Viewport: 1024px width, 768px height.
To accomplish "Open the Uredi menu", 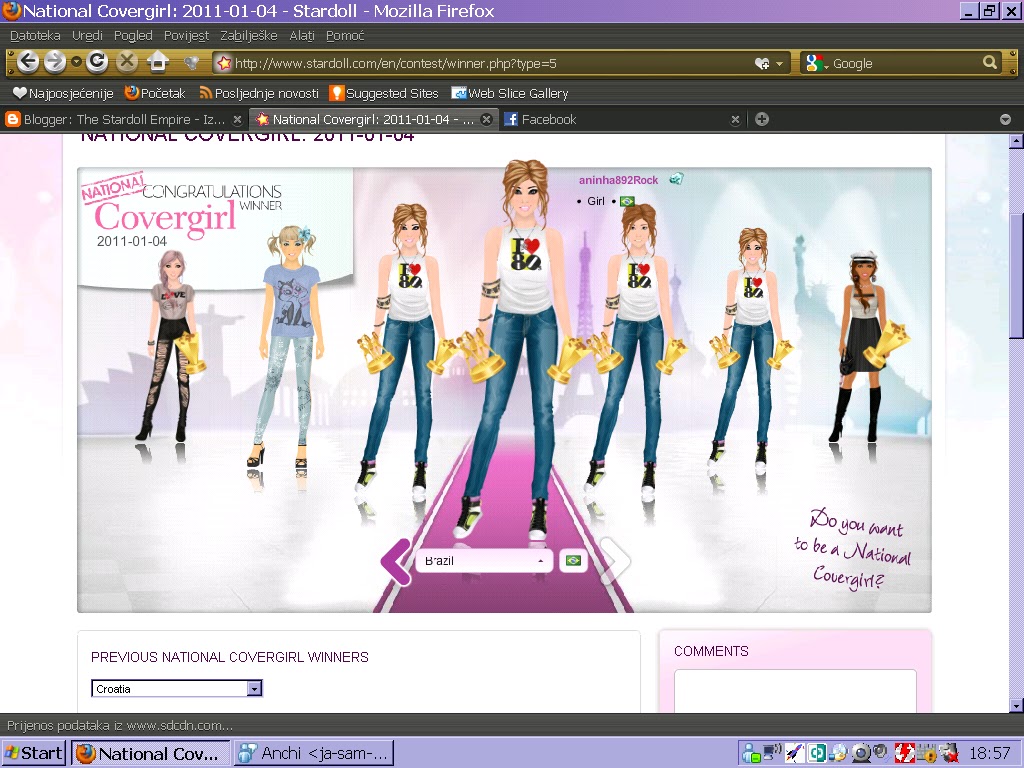I will click(87, 36).
